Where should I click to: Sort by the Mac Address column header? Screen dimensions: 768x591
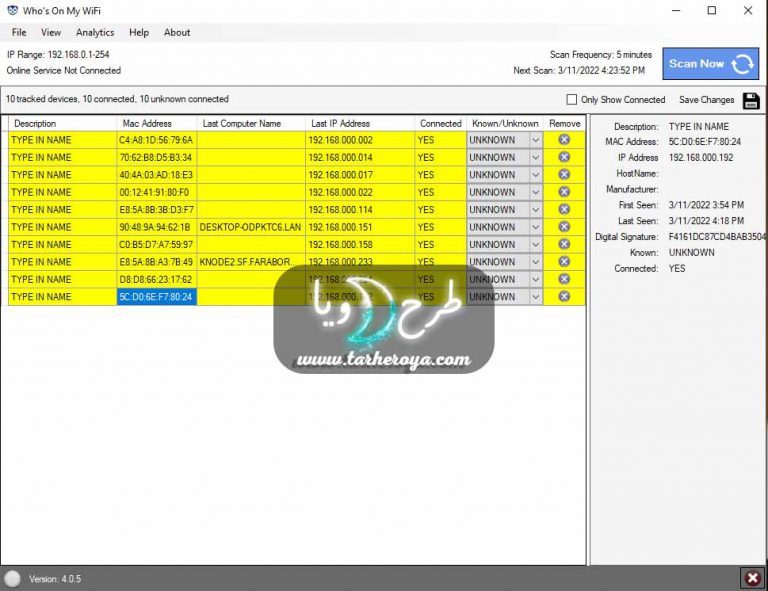coord(156,123)
